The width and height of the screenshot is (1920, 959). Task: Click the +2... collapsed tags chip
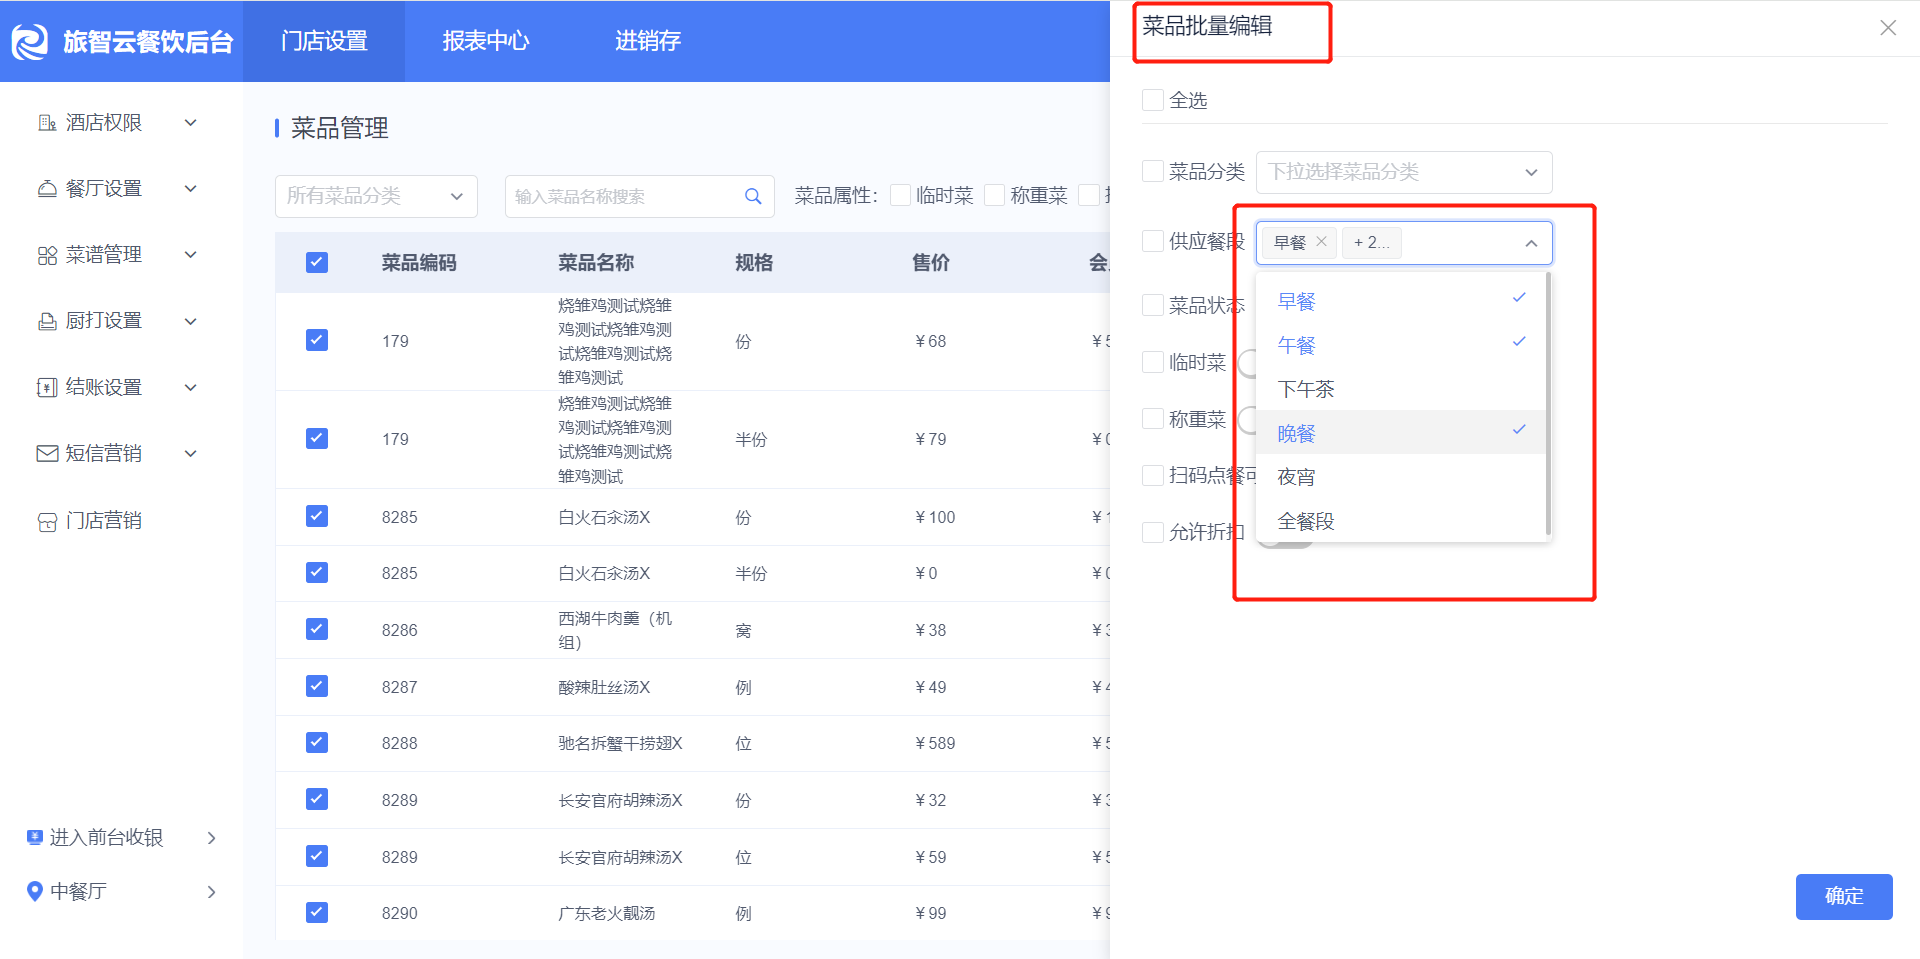(x=1371, y=242)
